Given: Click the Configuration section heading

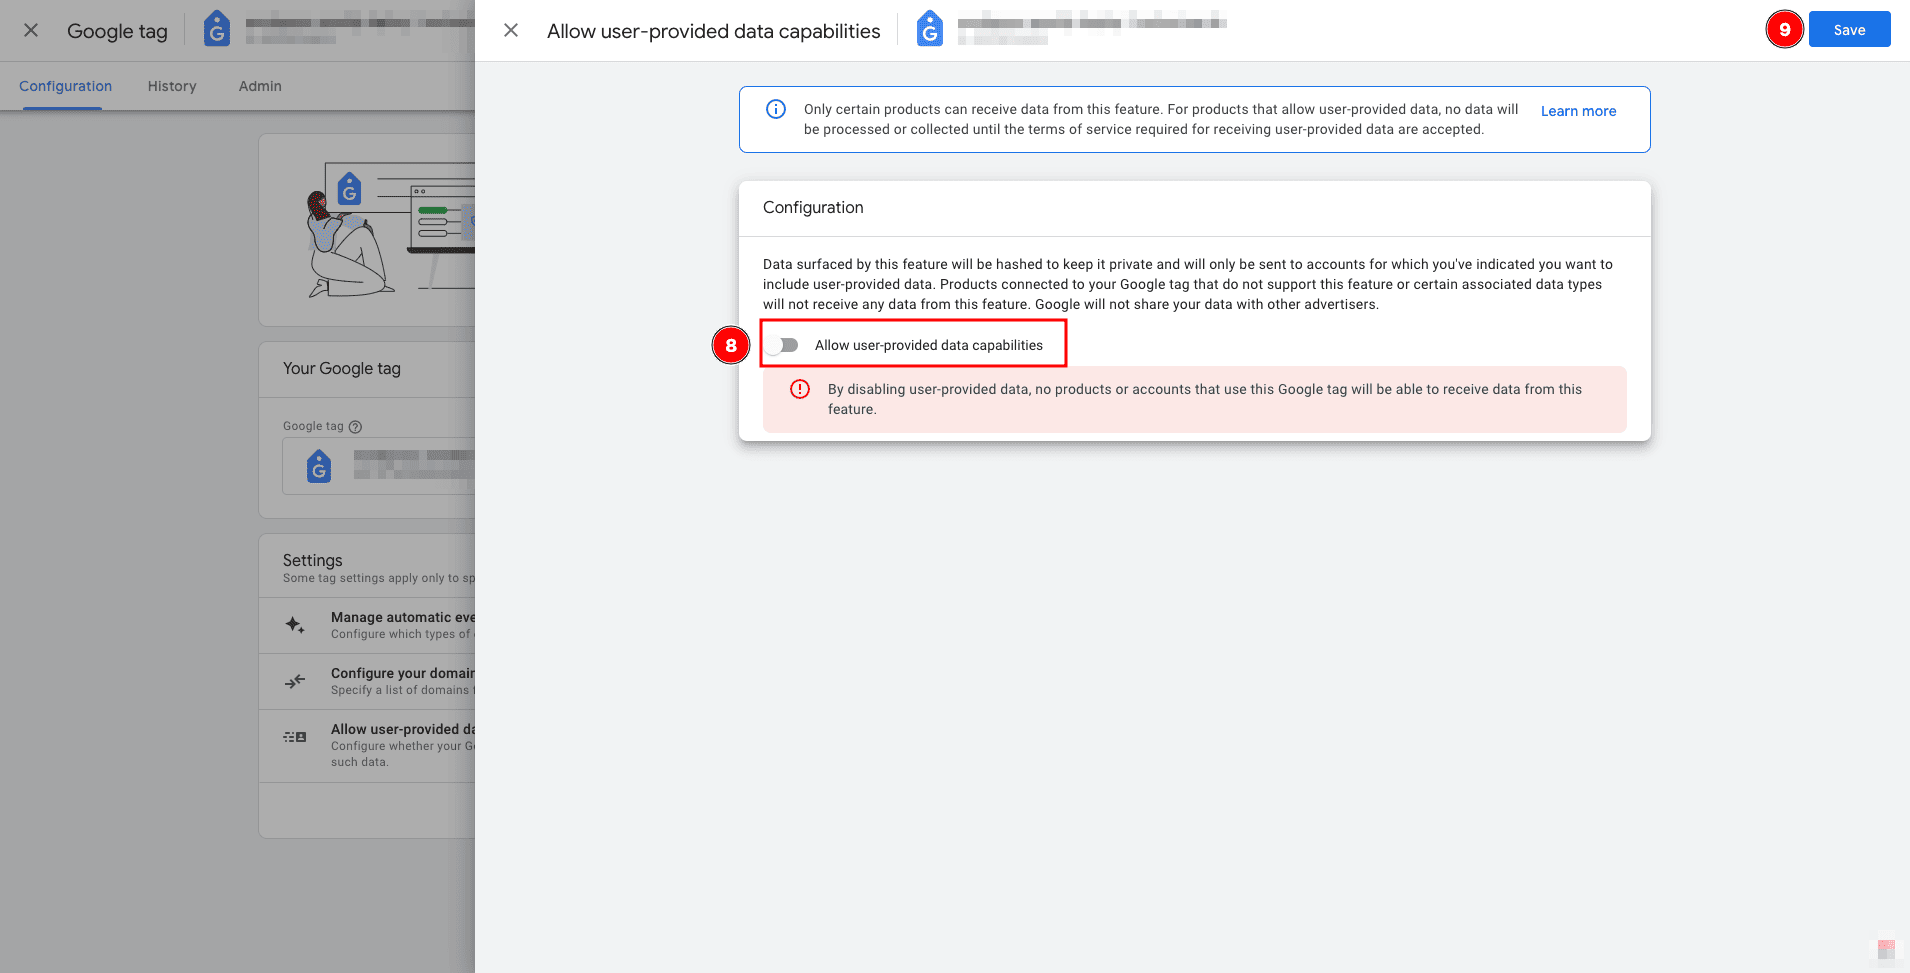Looking at the screenshot, I should click(x=813, y=208).
